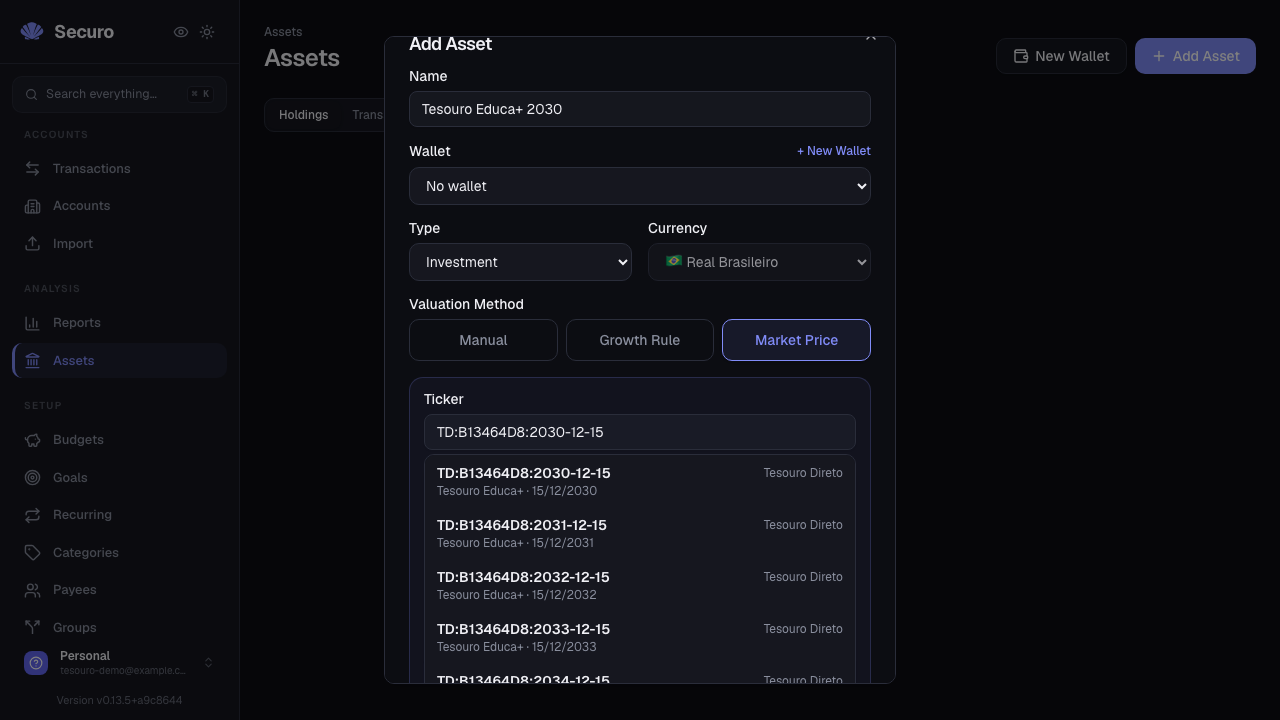Screen dimensions: 1280x720
Task: Choose Market Price valuation method
Action: (796, 340)
